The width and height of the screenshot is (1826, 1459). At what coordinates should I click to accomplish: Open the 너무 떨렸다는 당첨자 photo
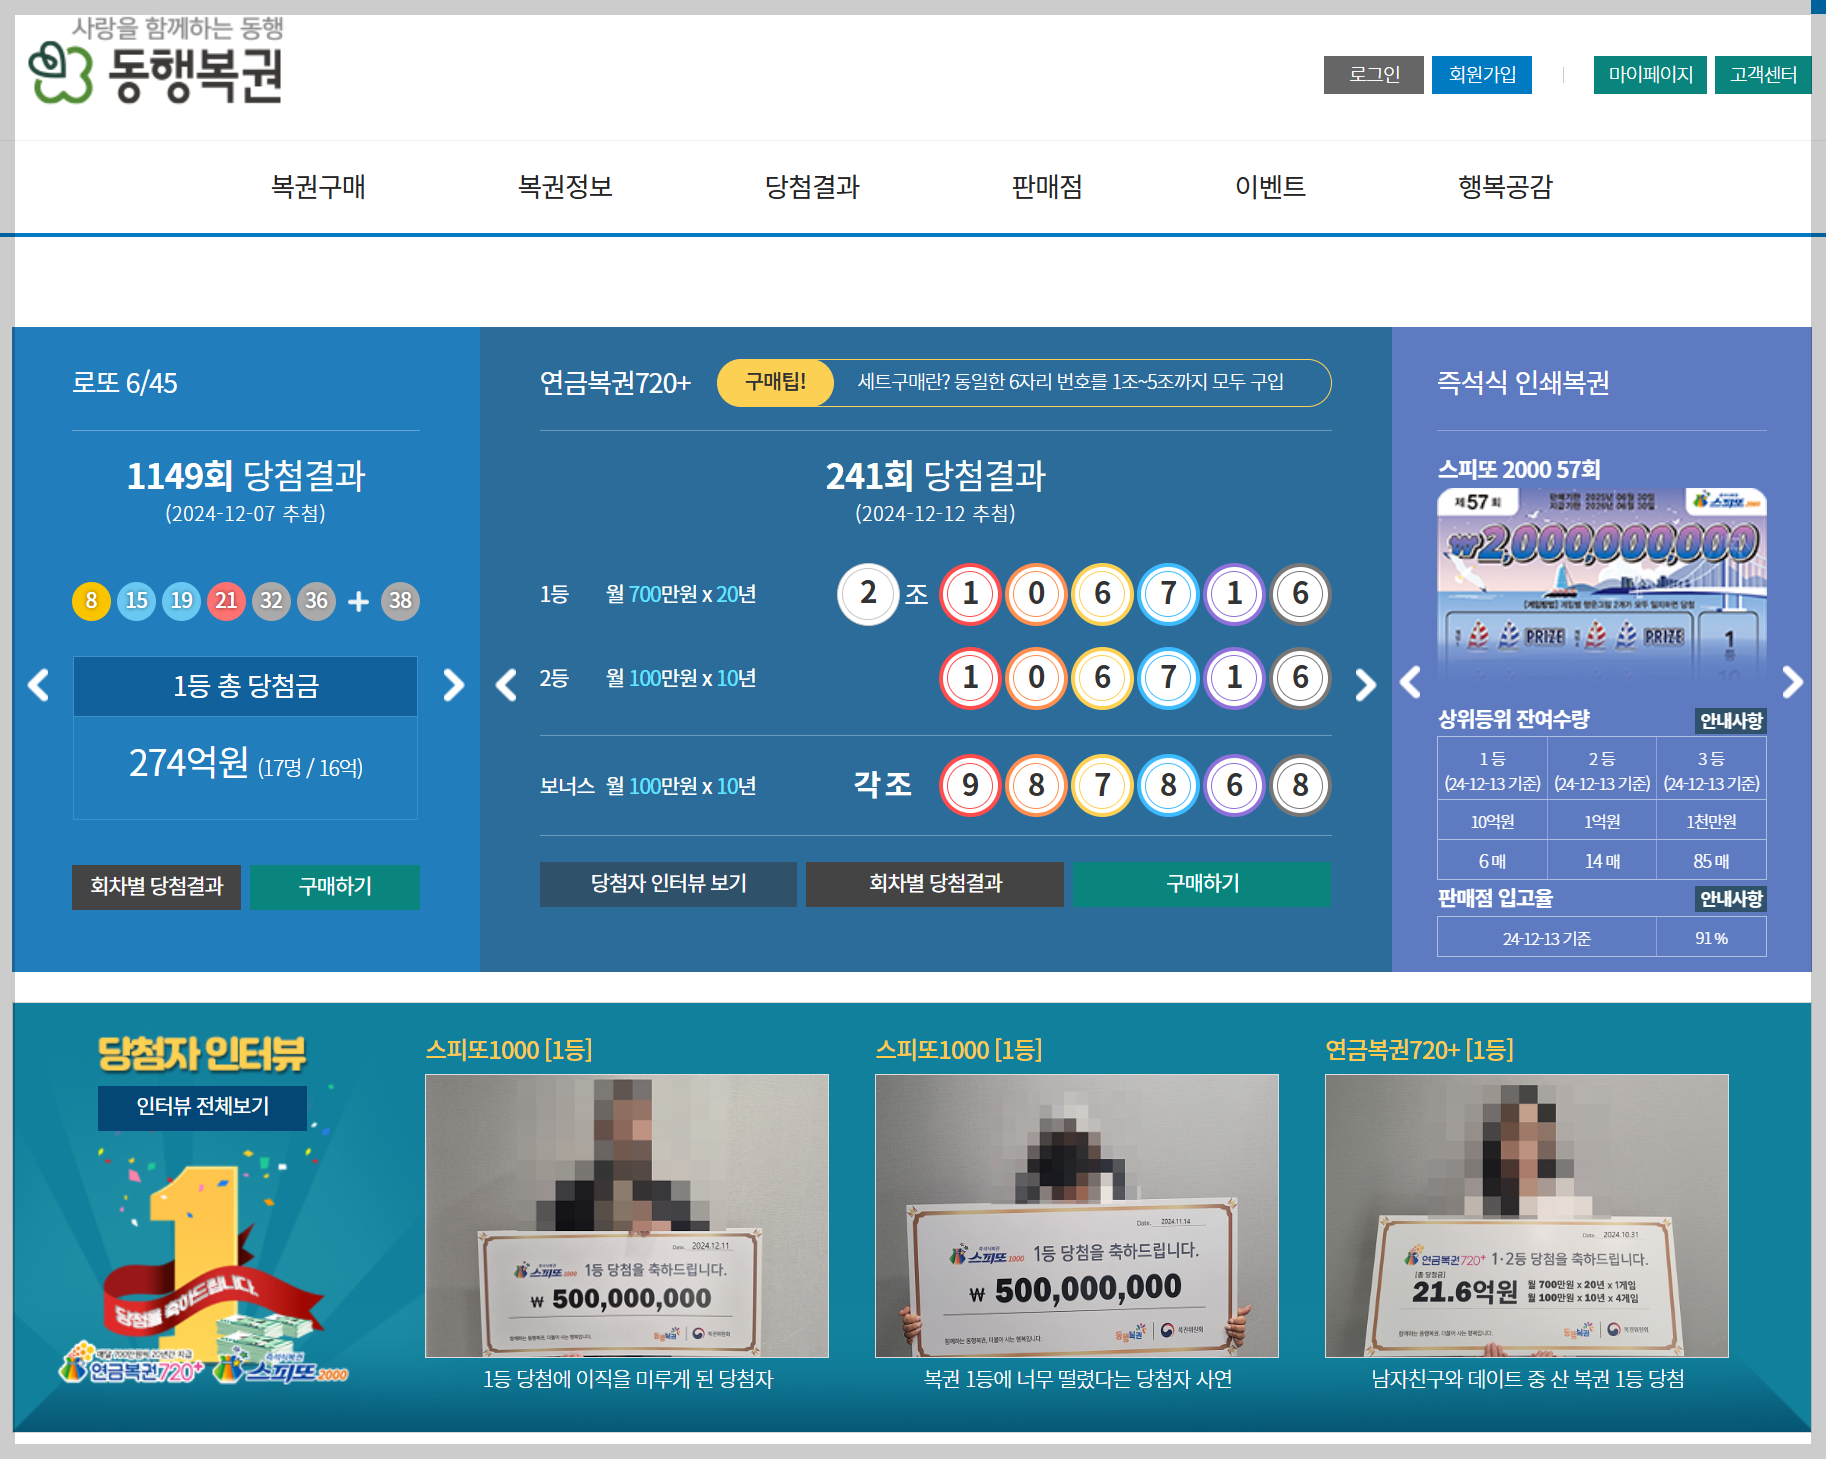pos(1077,1216)
